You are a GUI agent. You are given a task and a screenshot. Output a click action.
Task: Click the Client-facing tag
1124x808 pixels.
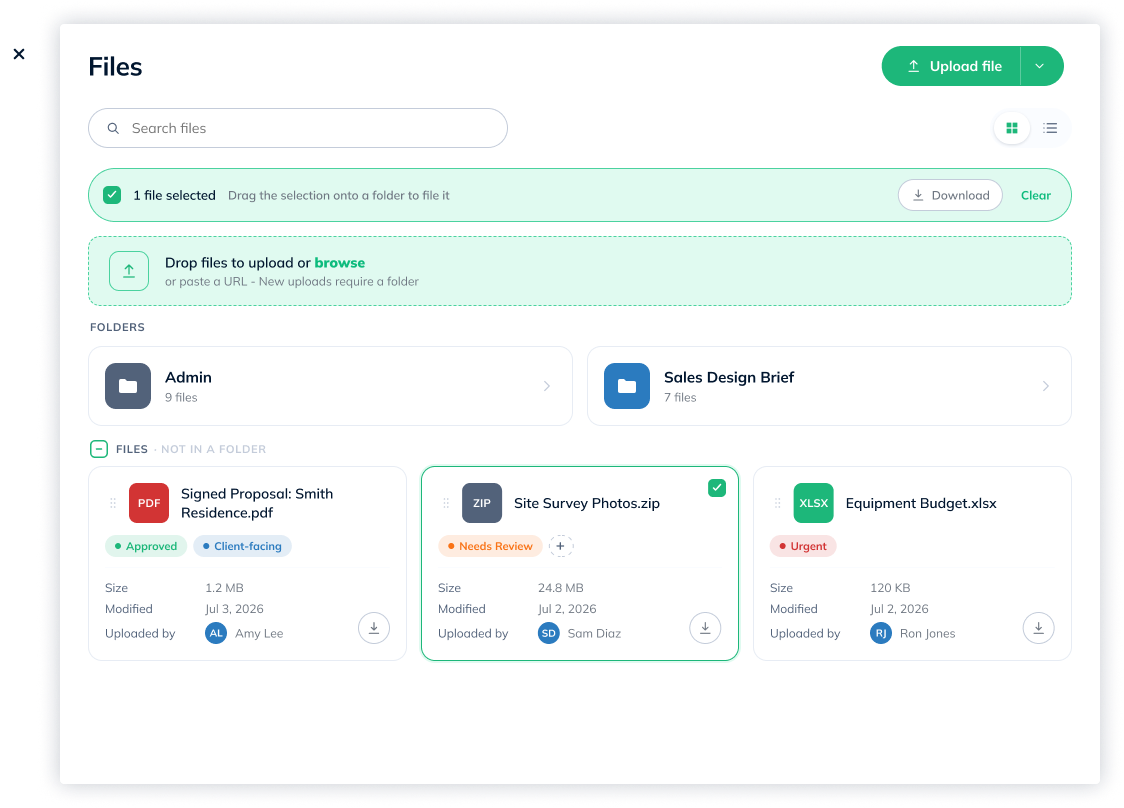[242, 546]
